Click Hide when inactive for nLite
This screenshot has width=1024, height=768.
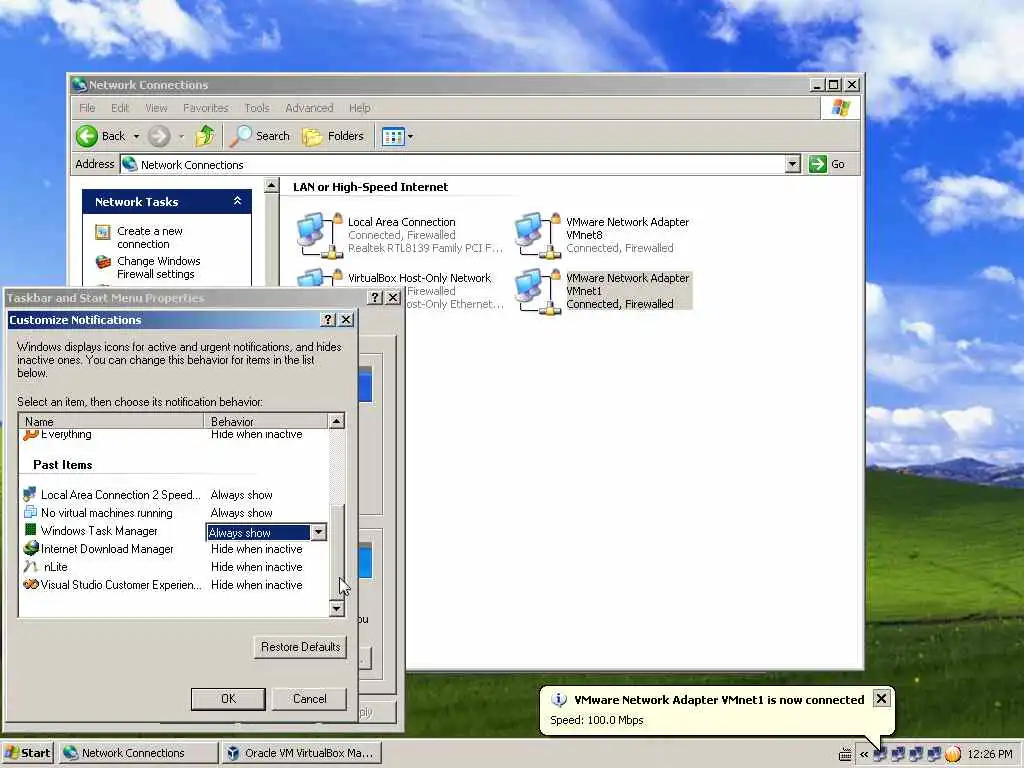pyautogui.click(x=257, y=567)
